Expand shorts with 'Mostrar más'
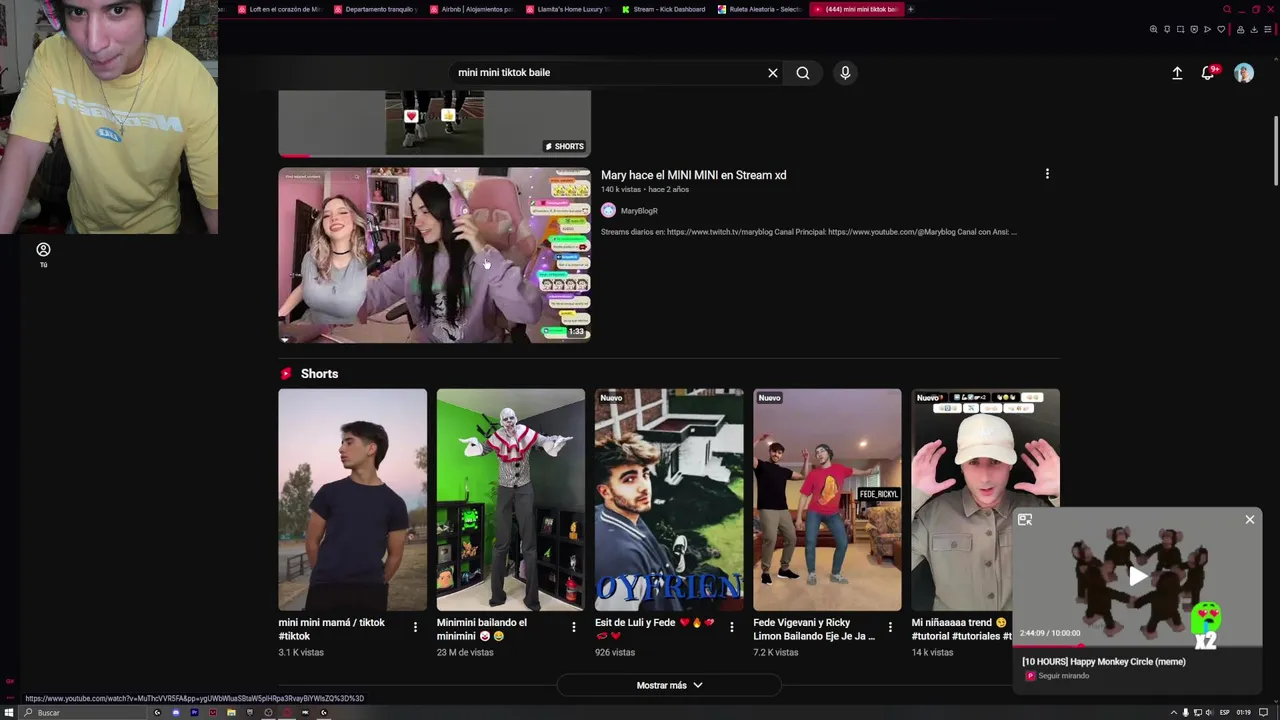This screenshot has height=720, width=1280. click(669, 685)
